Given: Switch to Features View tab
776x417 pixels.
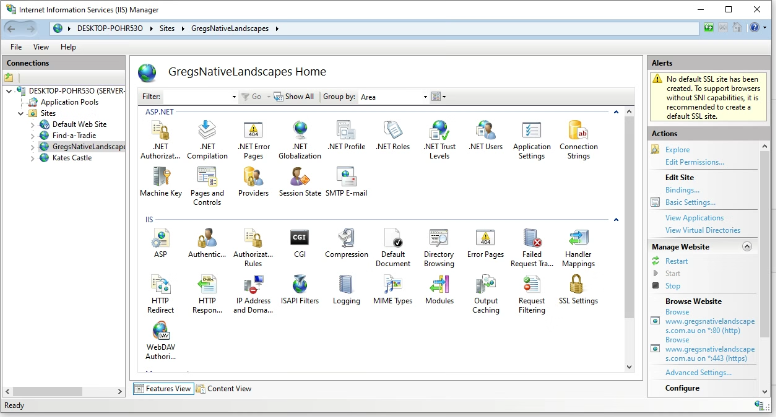Looking at the screenshot, I should coord(163,389).
